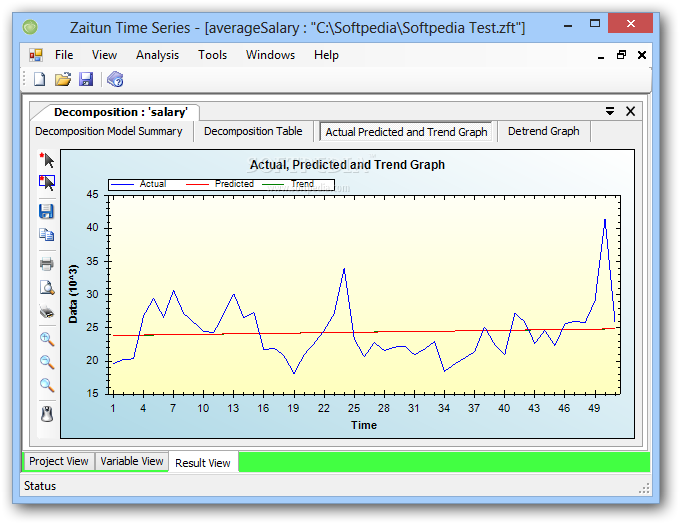Expand the result panel dropdown arrow
The width and height of the screenshot is (680, 524).
[610, 111]
